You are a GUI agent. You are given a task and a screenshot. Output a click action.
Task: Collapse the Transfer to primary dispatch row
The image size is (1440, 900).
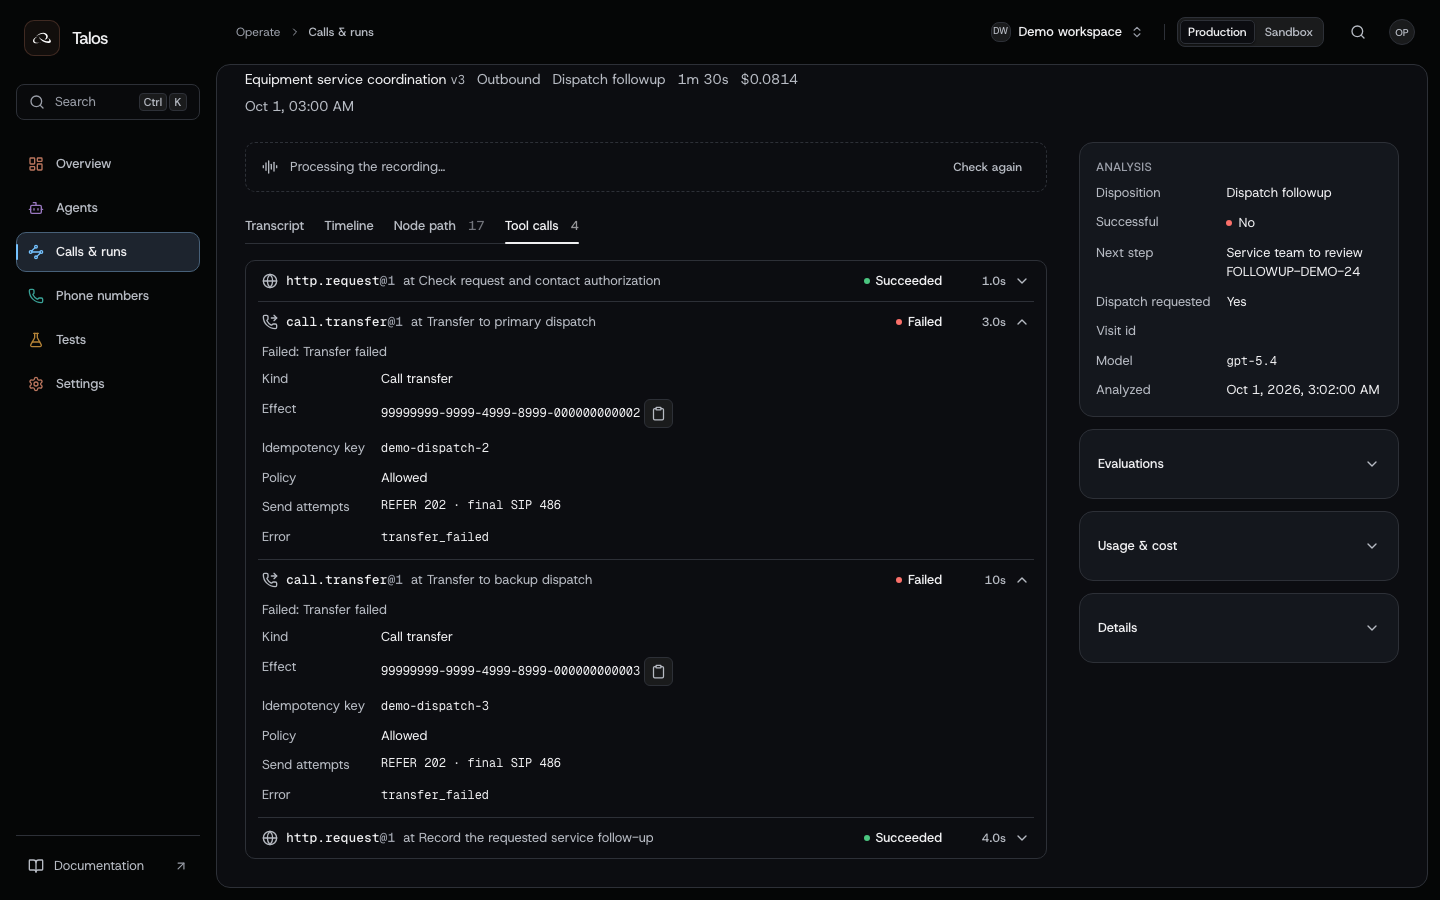(x=646, y=322)
